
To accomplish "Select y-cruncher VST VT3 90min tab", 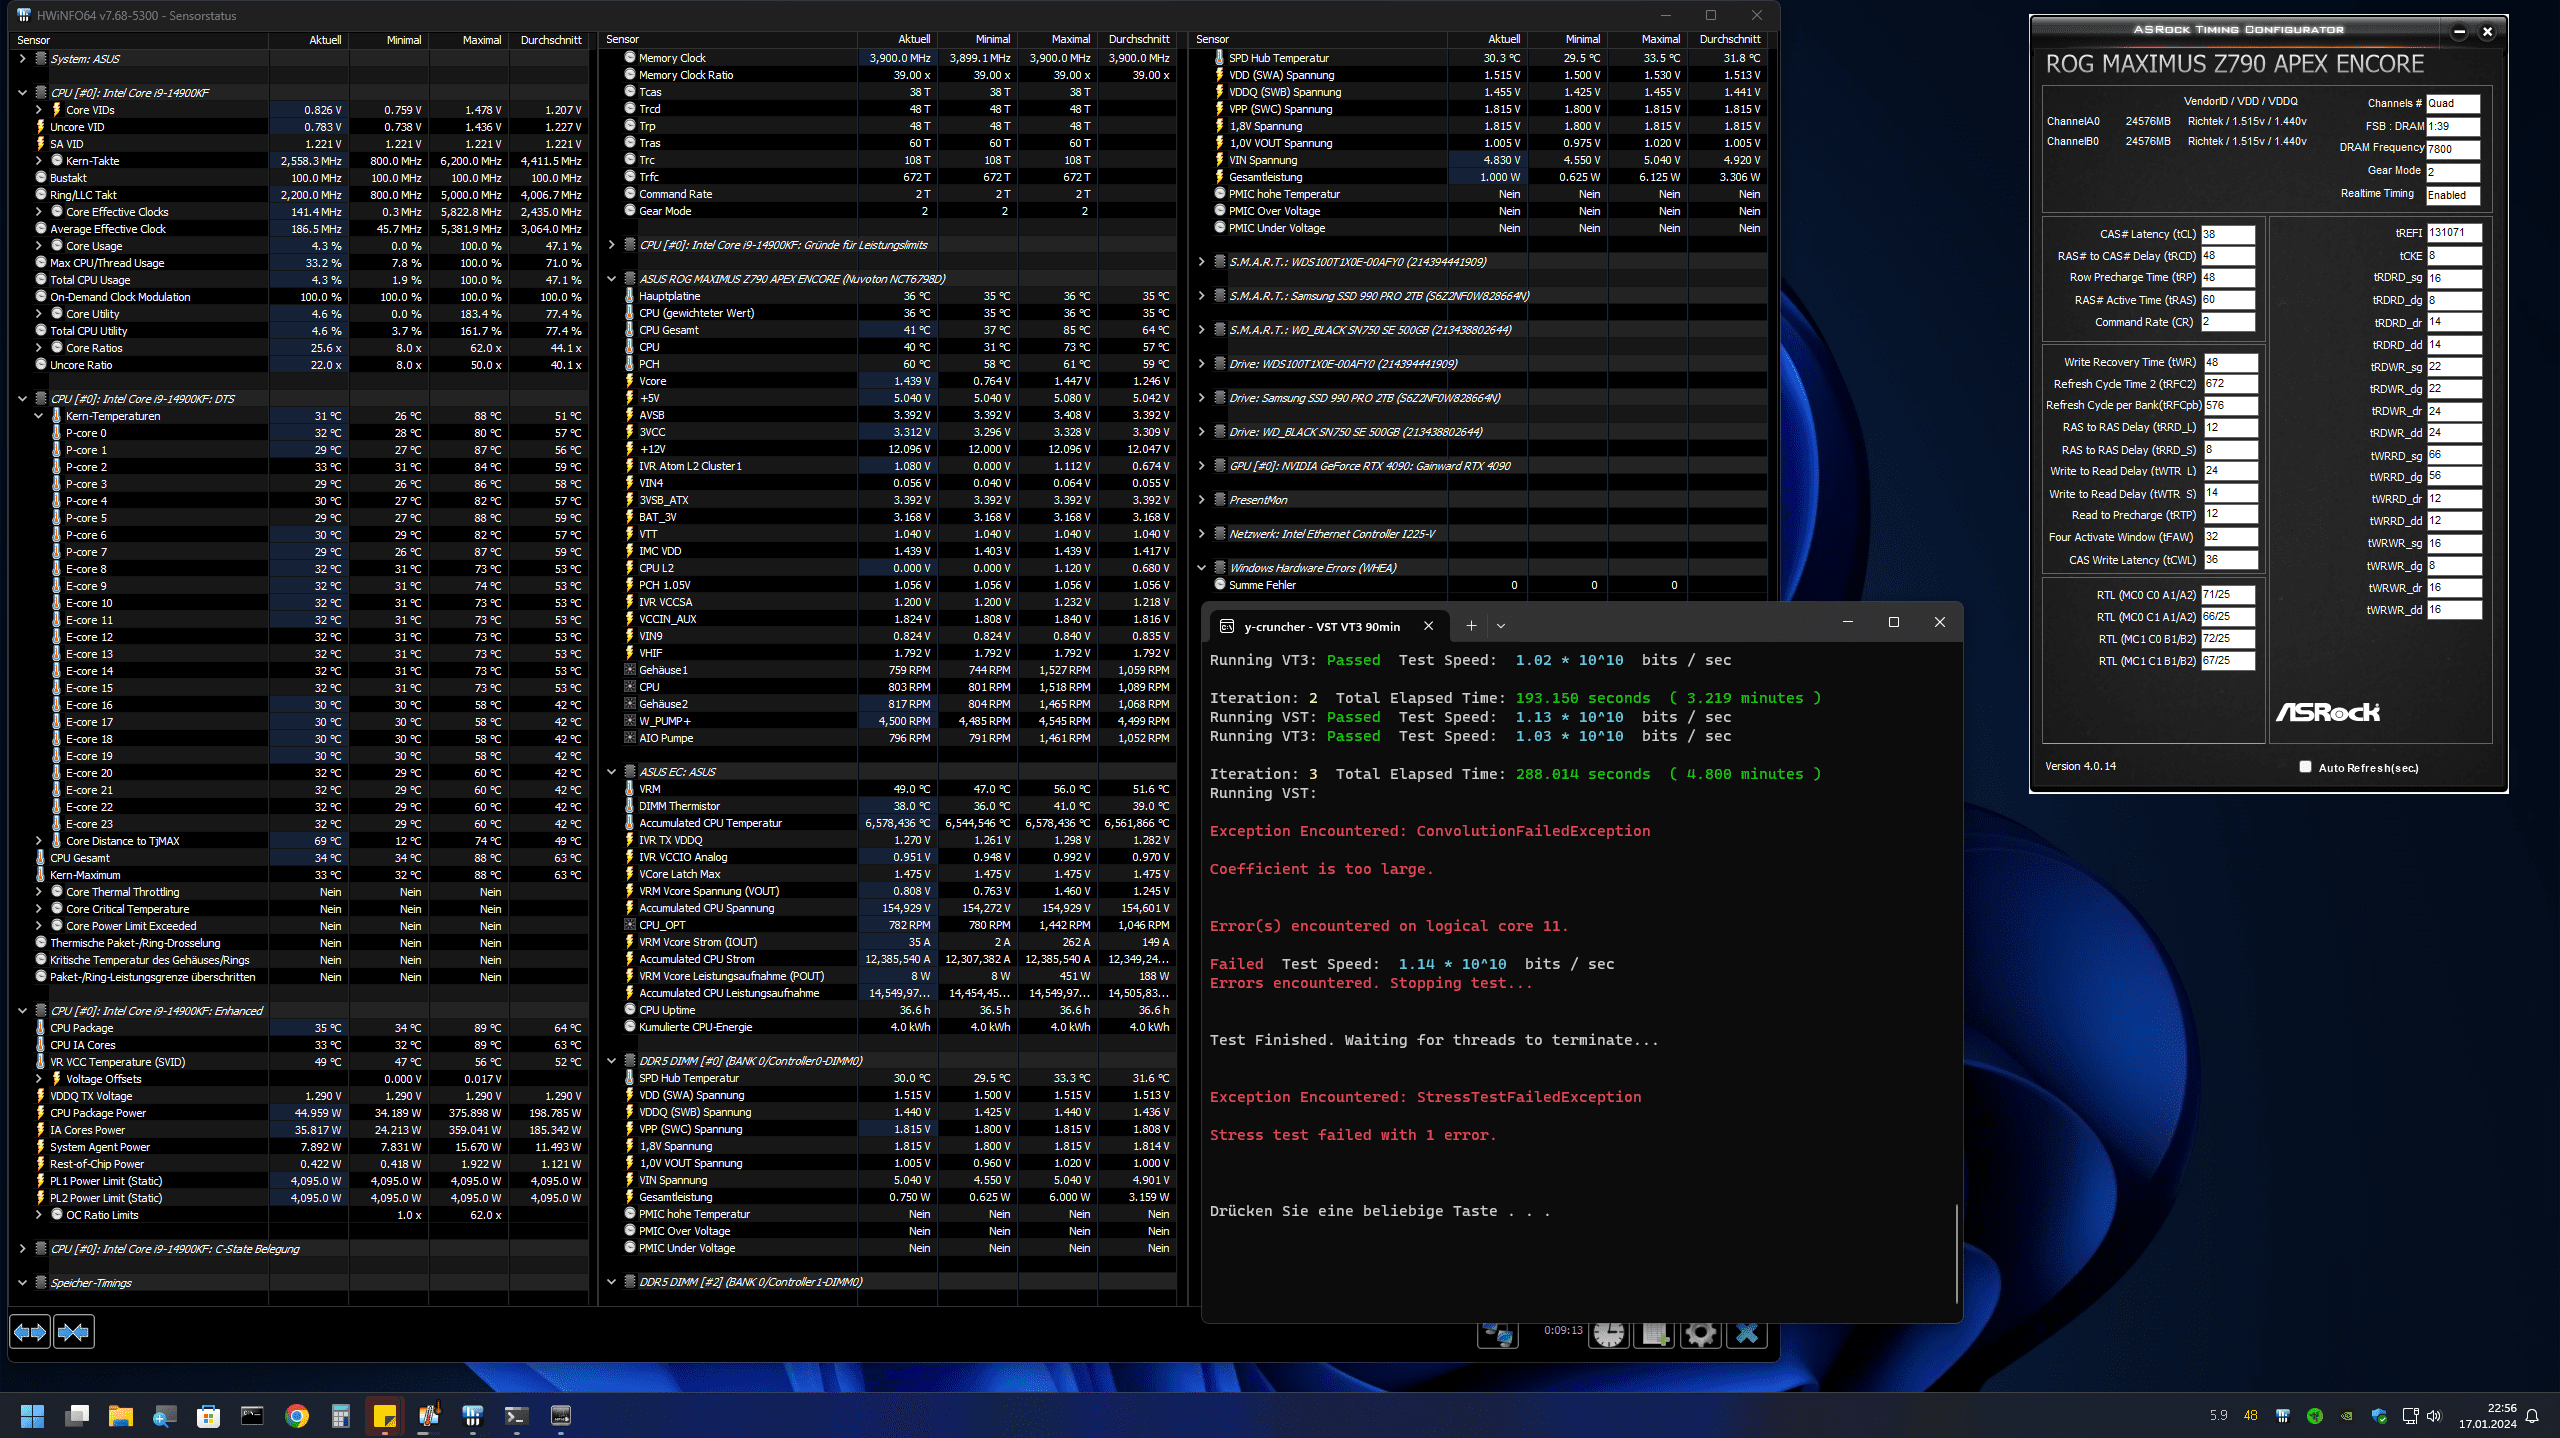I will tap(1320, 626).
